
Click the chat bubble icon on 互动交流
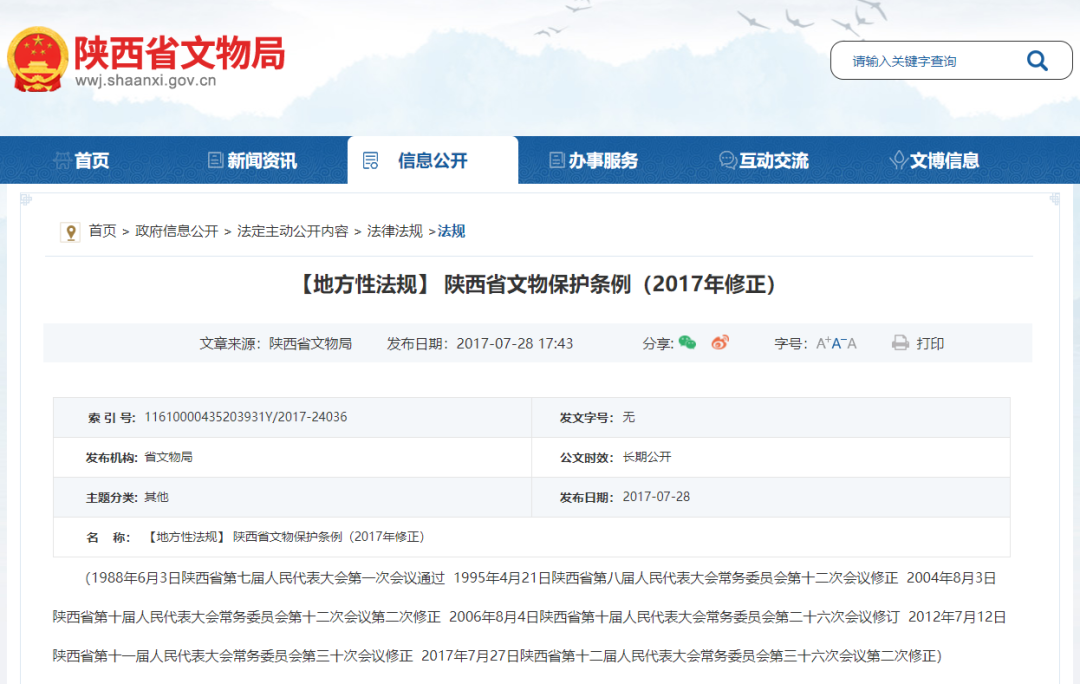tap(727, 160)
